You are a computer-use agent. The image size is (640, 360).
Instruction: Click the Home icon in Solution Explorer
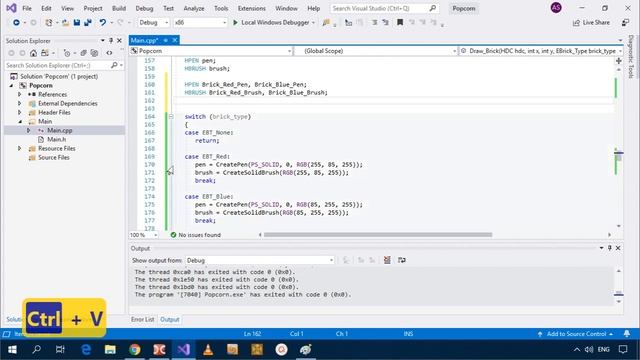(33, 53)
